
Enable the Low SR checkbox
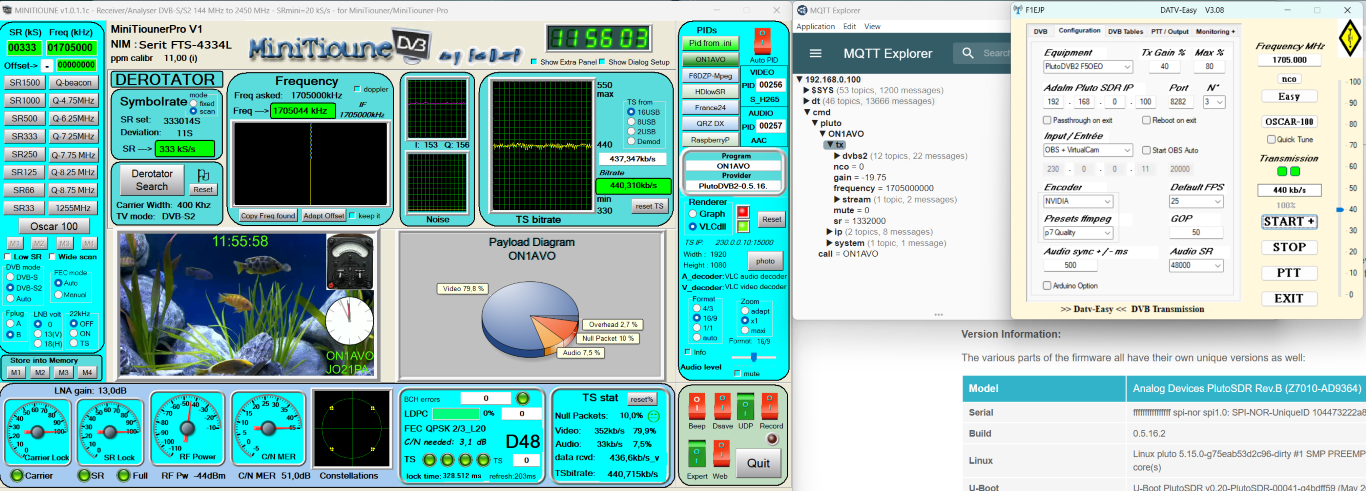[x=10, y=256]
